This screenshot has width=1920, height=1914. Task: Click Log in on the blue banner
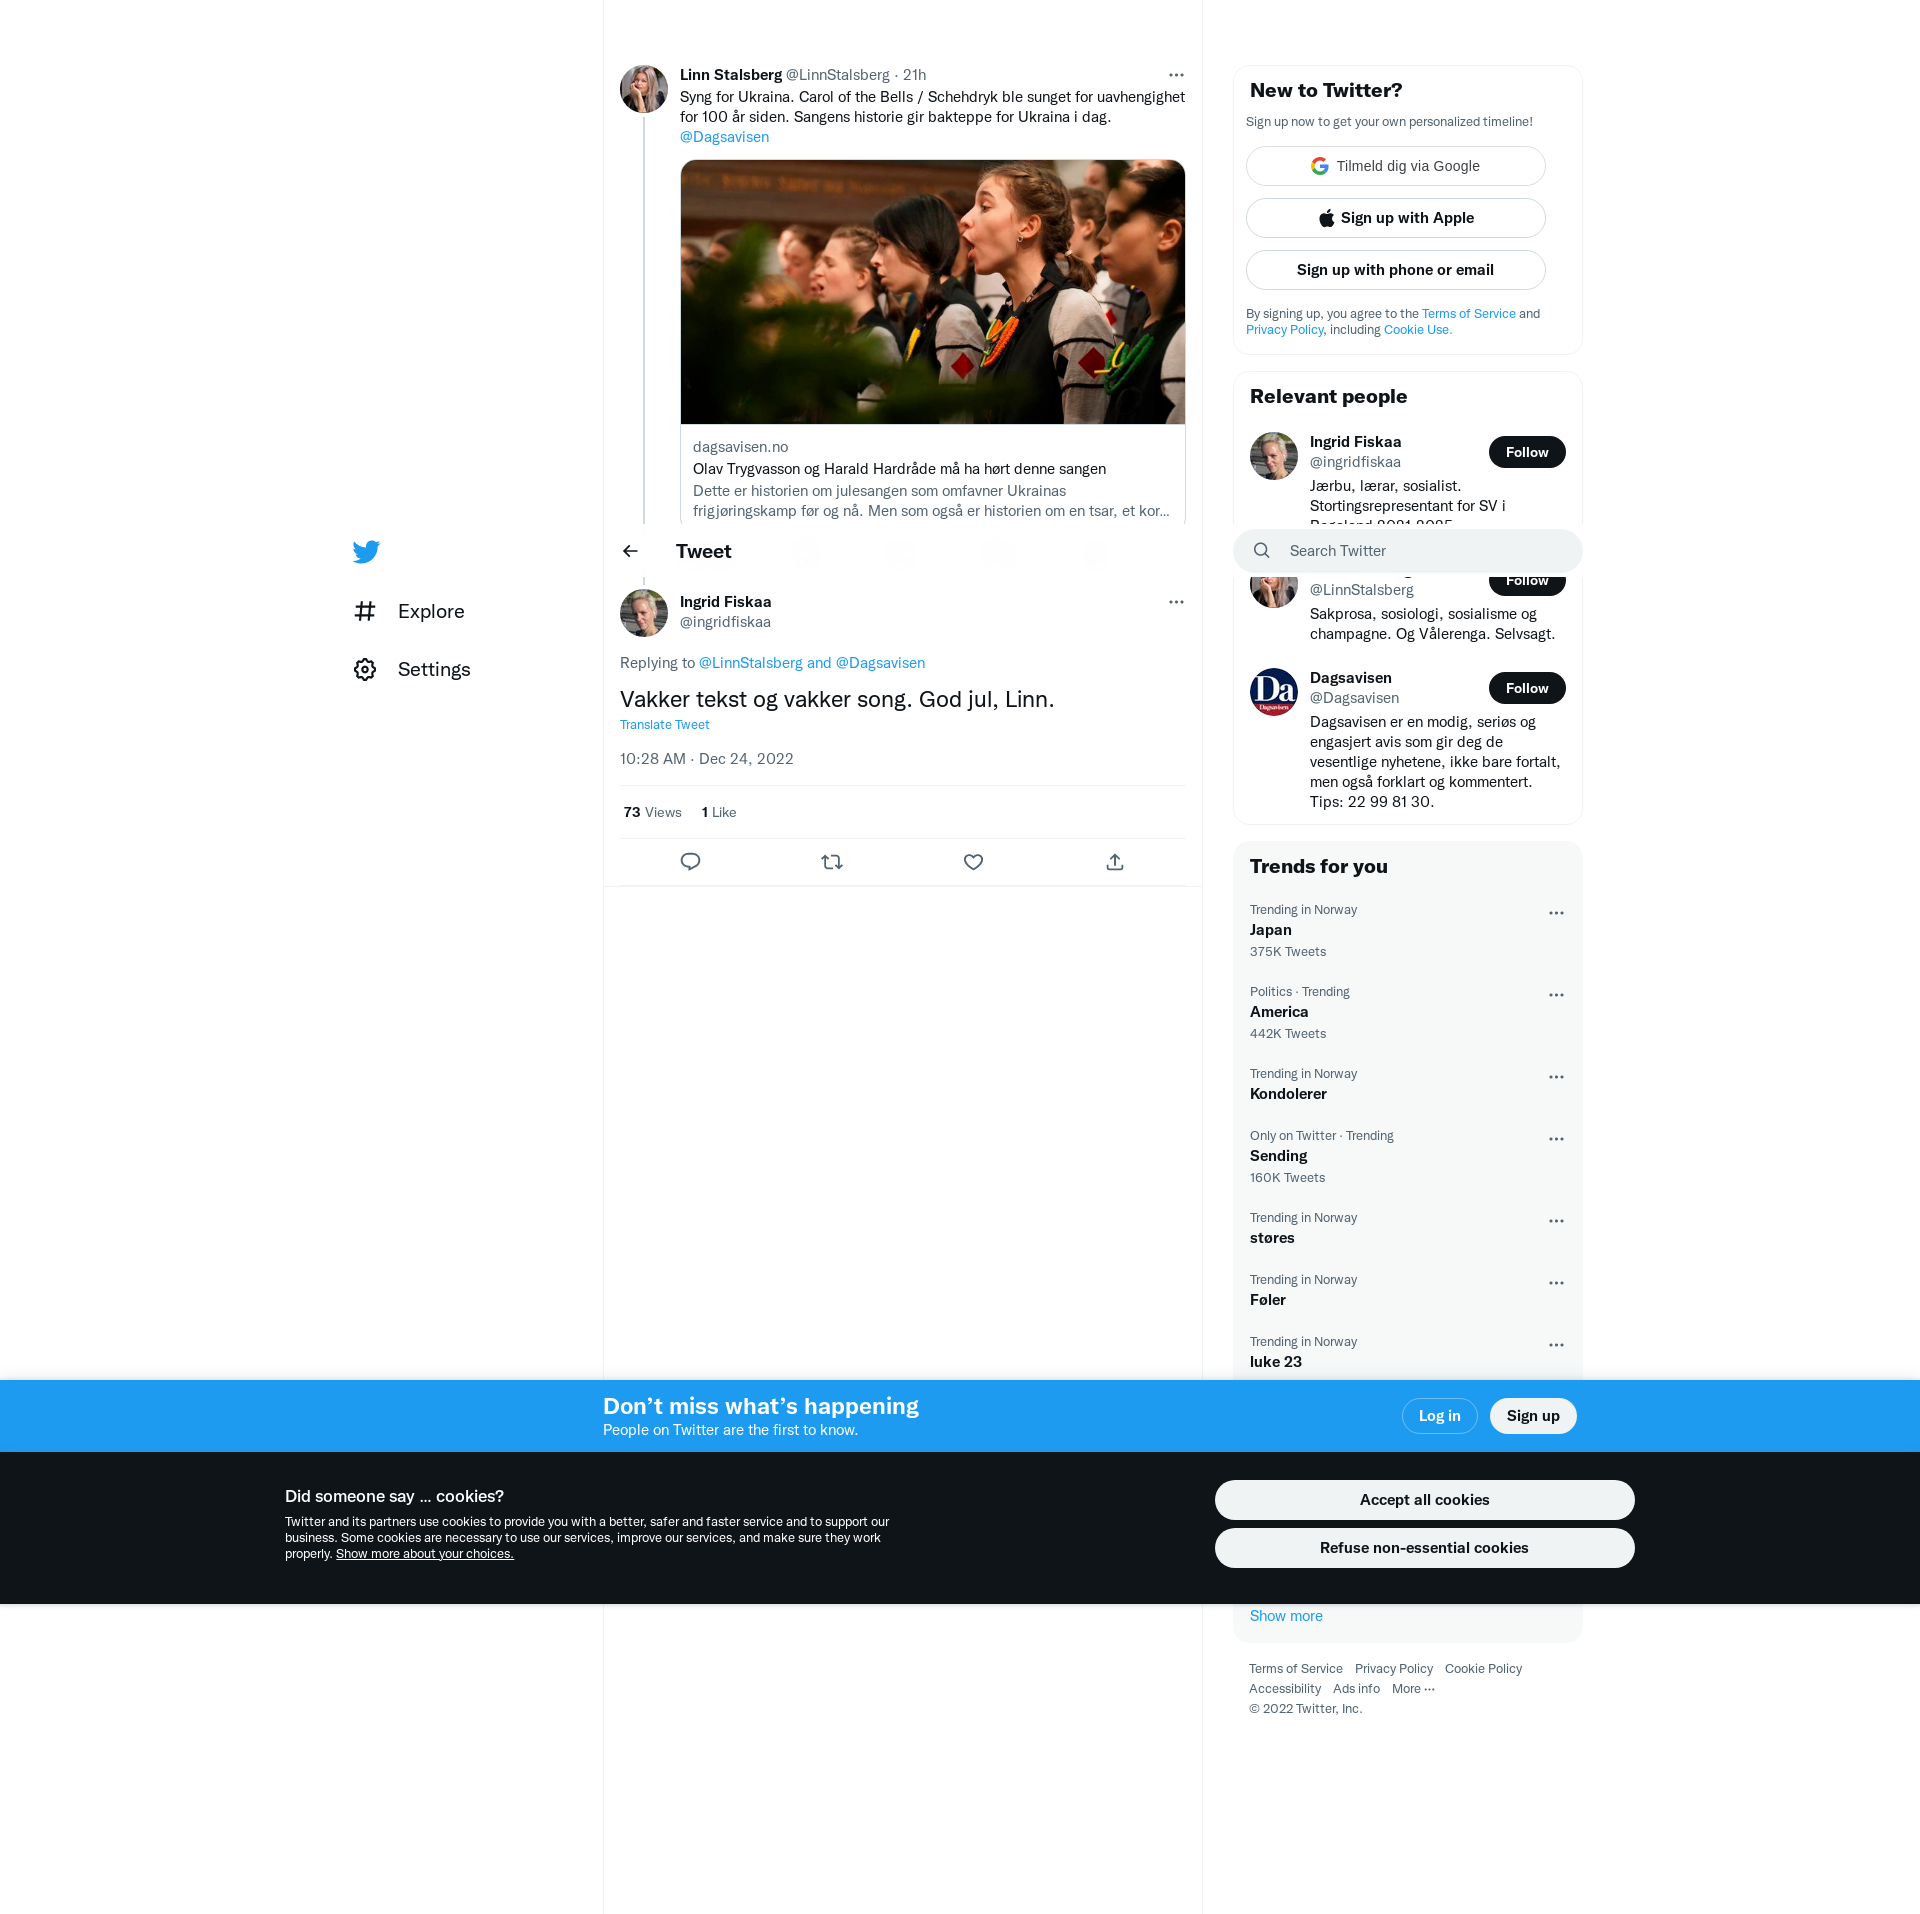point(1440,1416)
